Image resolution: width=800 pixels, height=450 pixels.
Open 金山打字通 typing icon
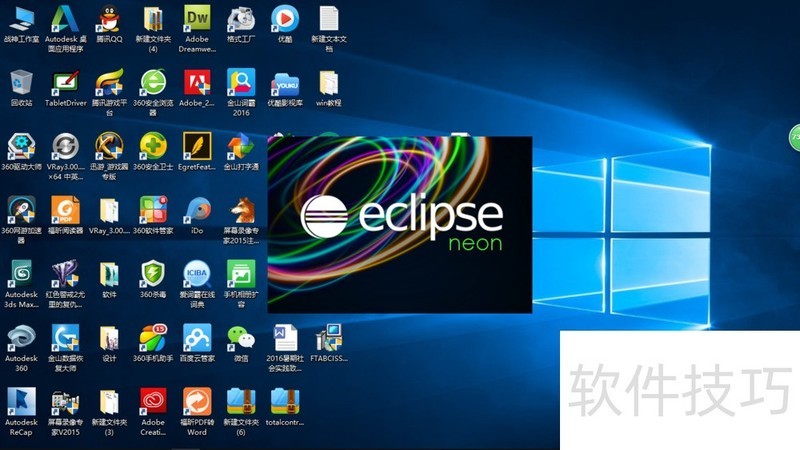[241, 147]
